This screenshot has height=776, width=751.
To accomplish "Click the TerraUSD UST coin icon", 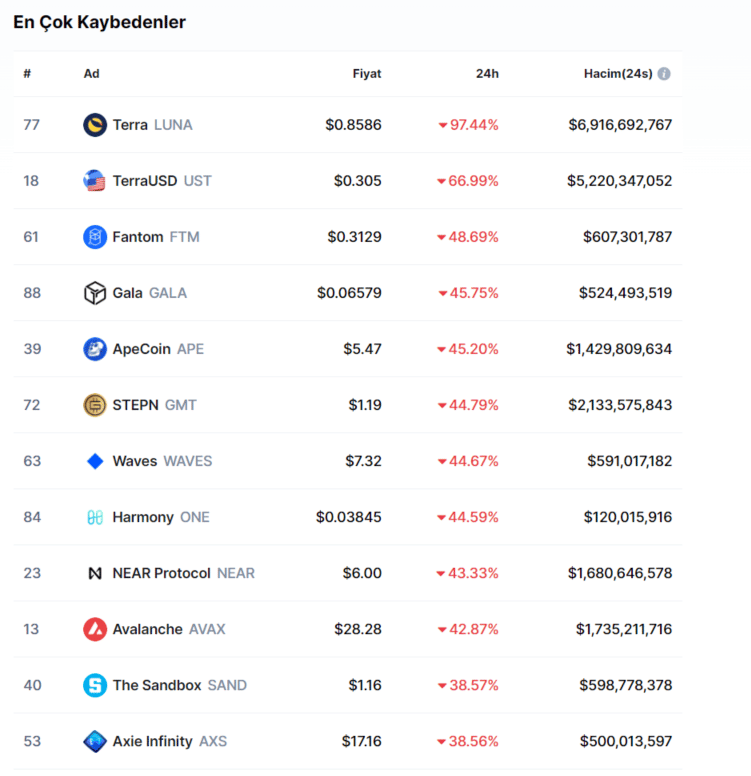I will (95, 181).
